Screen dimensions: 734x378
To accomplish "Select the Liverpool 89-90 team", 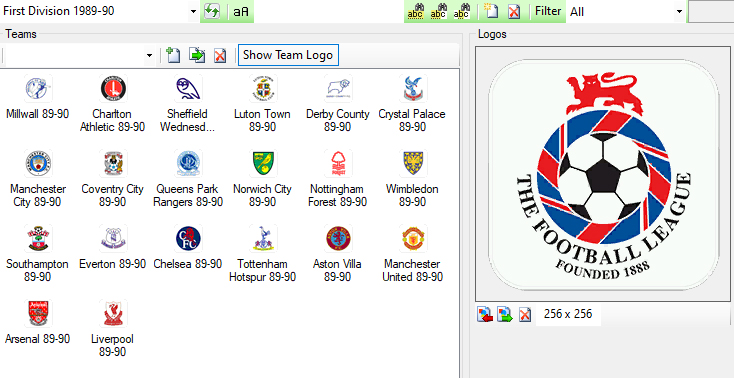I will [x=112, y=328].
